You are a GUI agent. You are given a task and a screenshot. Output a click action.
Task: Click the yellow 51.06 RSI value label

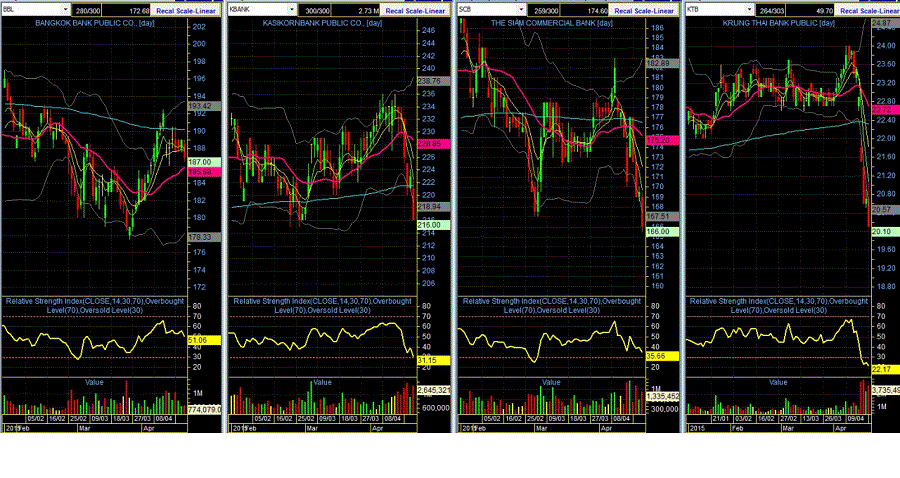click(204, 340)
